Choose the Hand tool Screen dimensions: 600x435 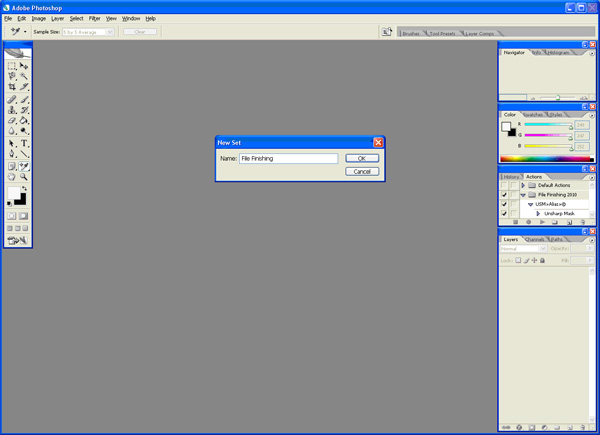[12, 177]
